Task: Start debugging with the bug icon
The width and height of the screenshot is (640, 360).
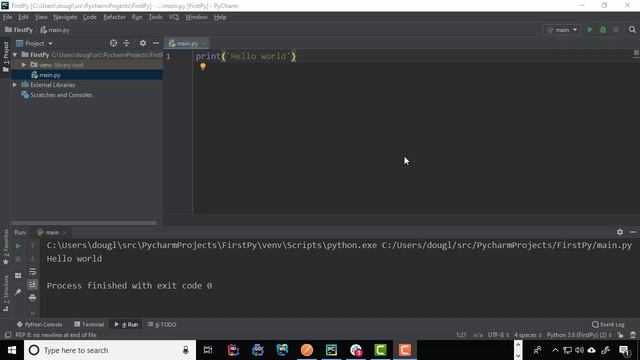Action: (603, 30)
